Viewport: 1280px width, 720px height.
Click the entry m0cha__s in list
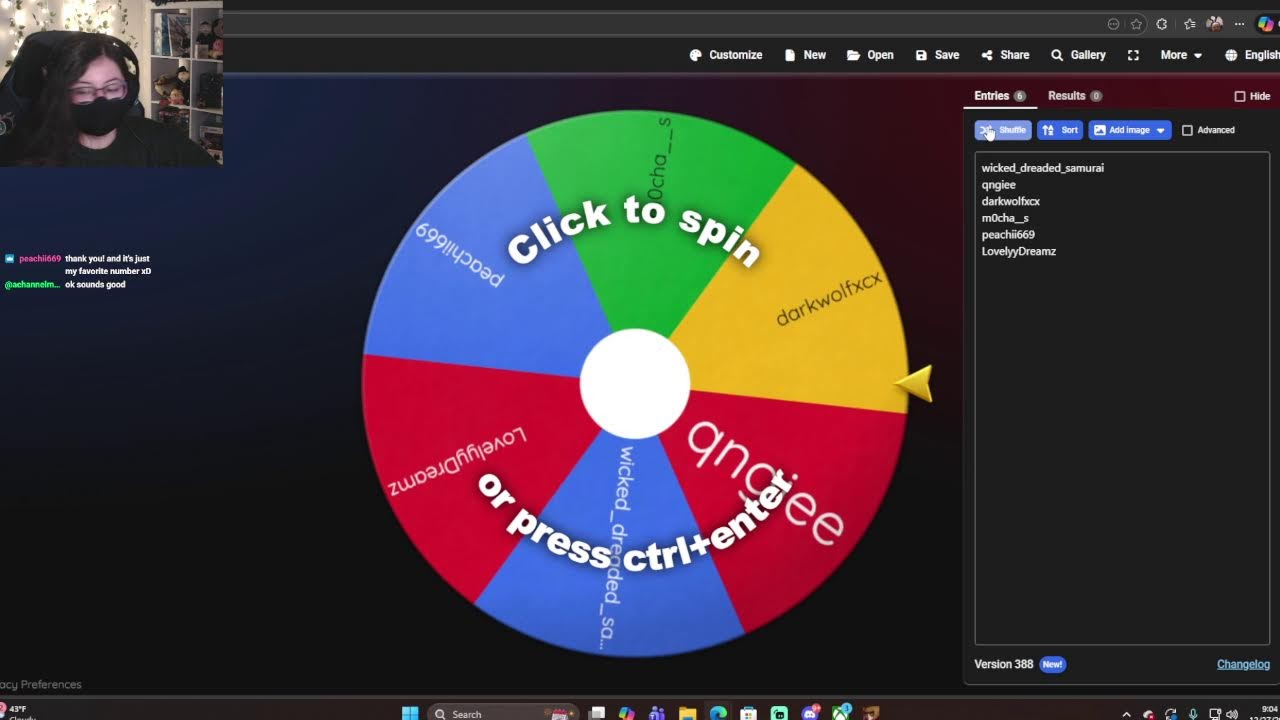click(1005, 218)
